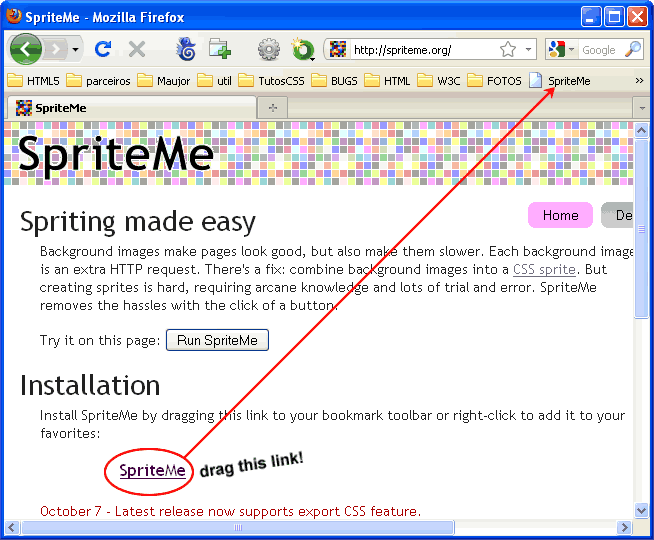
Task: Click the Stop loading X icon
Action: click(137, 49)
